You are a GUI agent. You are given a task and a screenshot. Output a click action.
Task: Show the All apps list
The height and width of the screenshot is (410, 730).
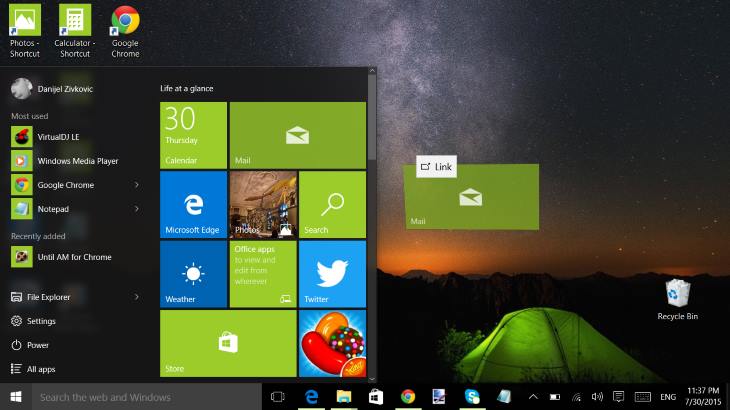coord(33,369)
